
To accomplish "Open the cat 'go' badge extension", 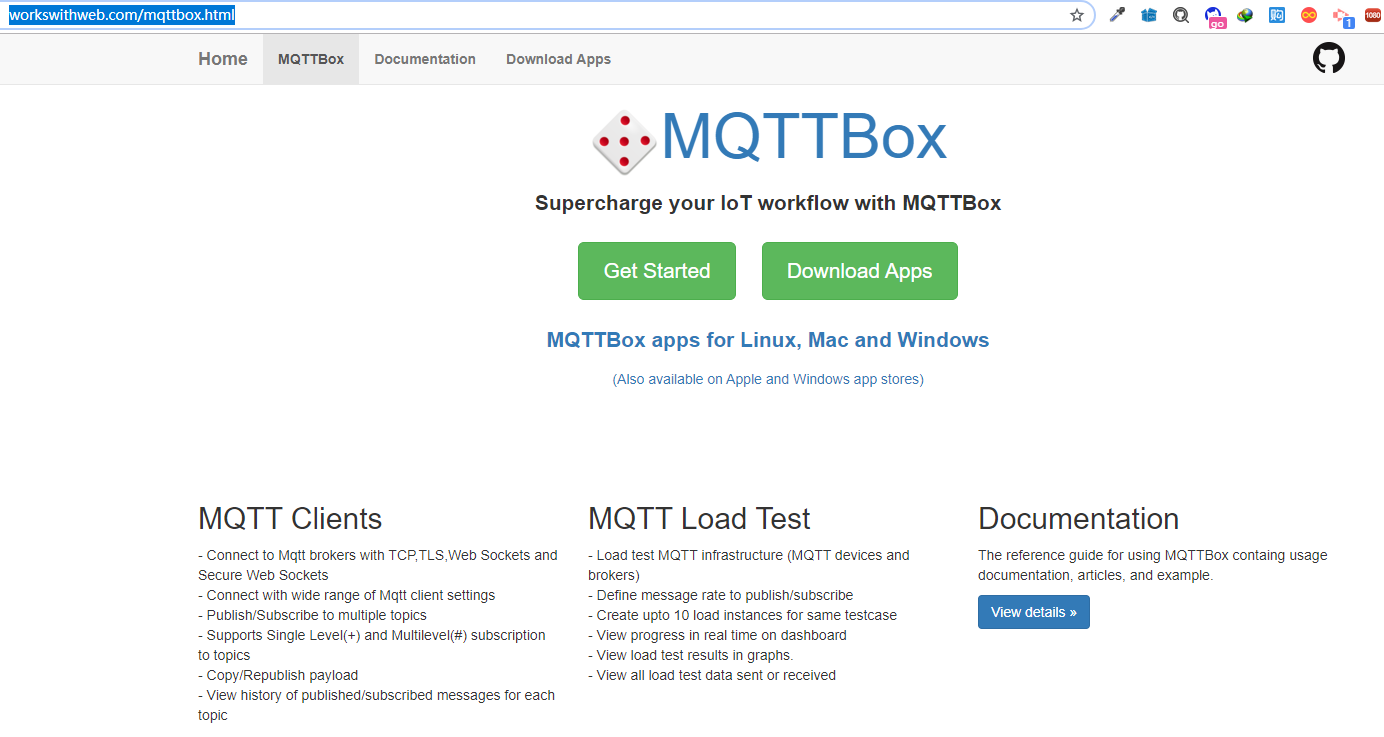I will click(1214, 17).
